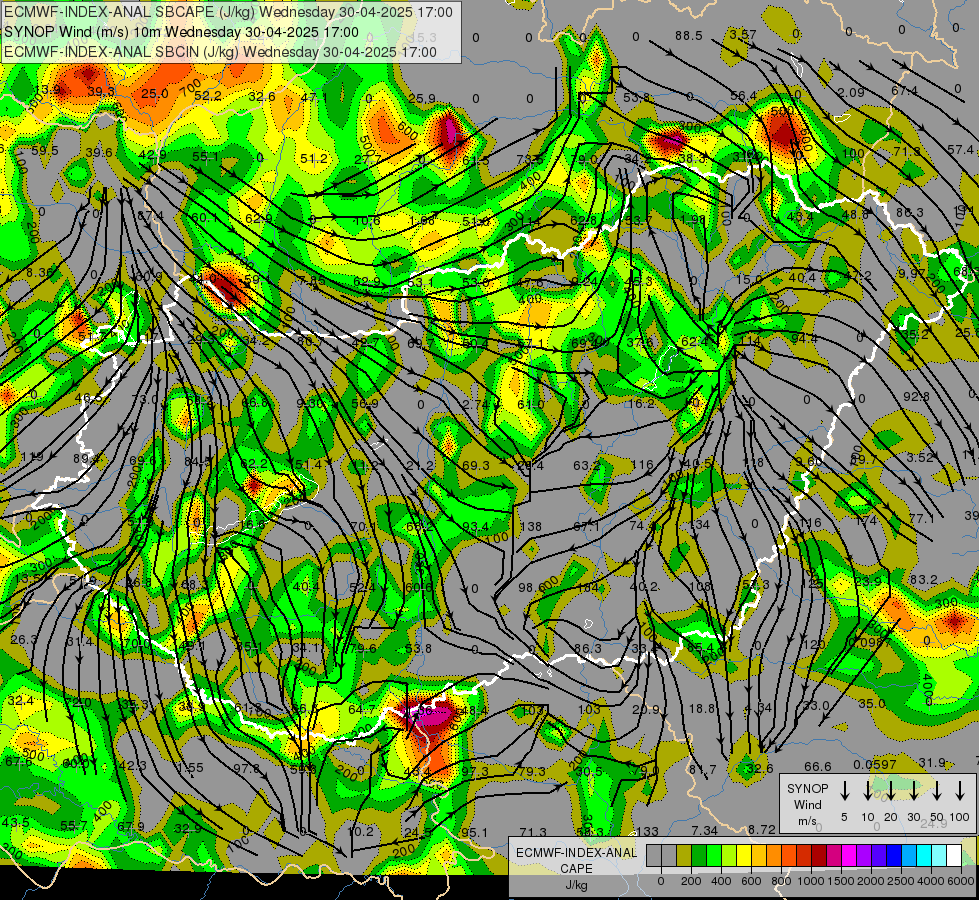This screenshot has height=900, width=979.
Task: Click the map value '93.4'
Action: 476,527
